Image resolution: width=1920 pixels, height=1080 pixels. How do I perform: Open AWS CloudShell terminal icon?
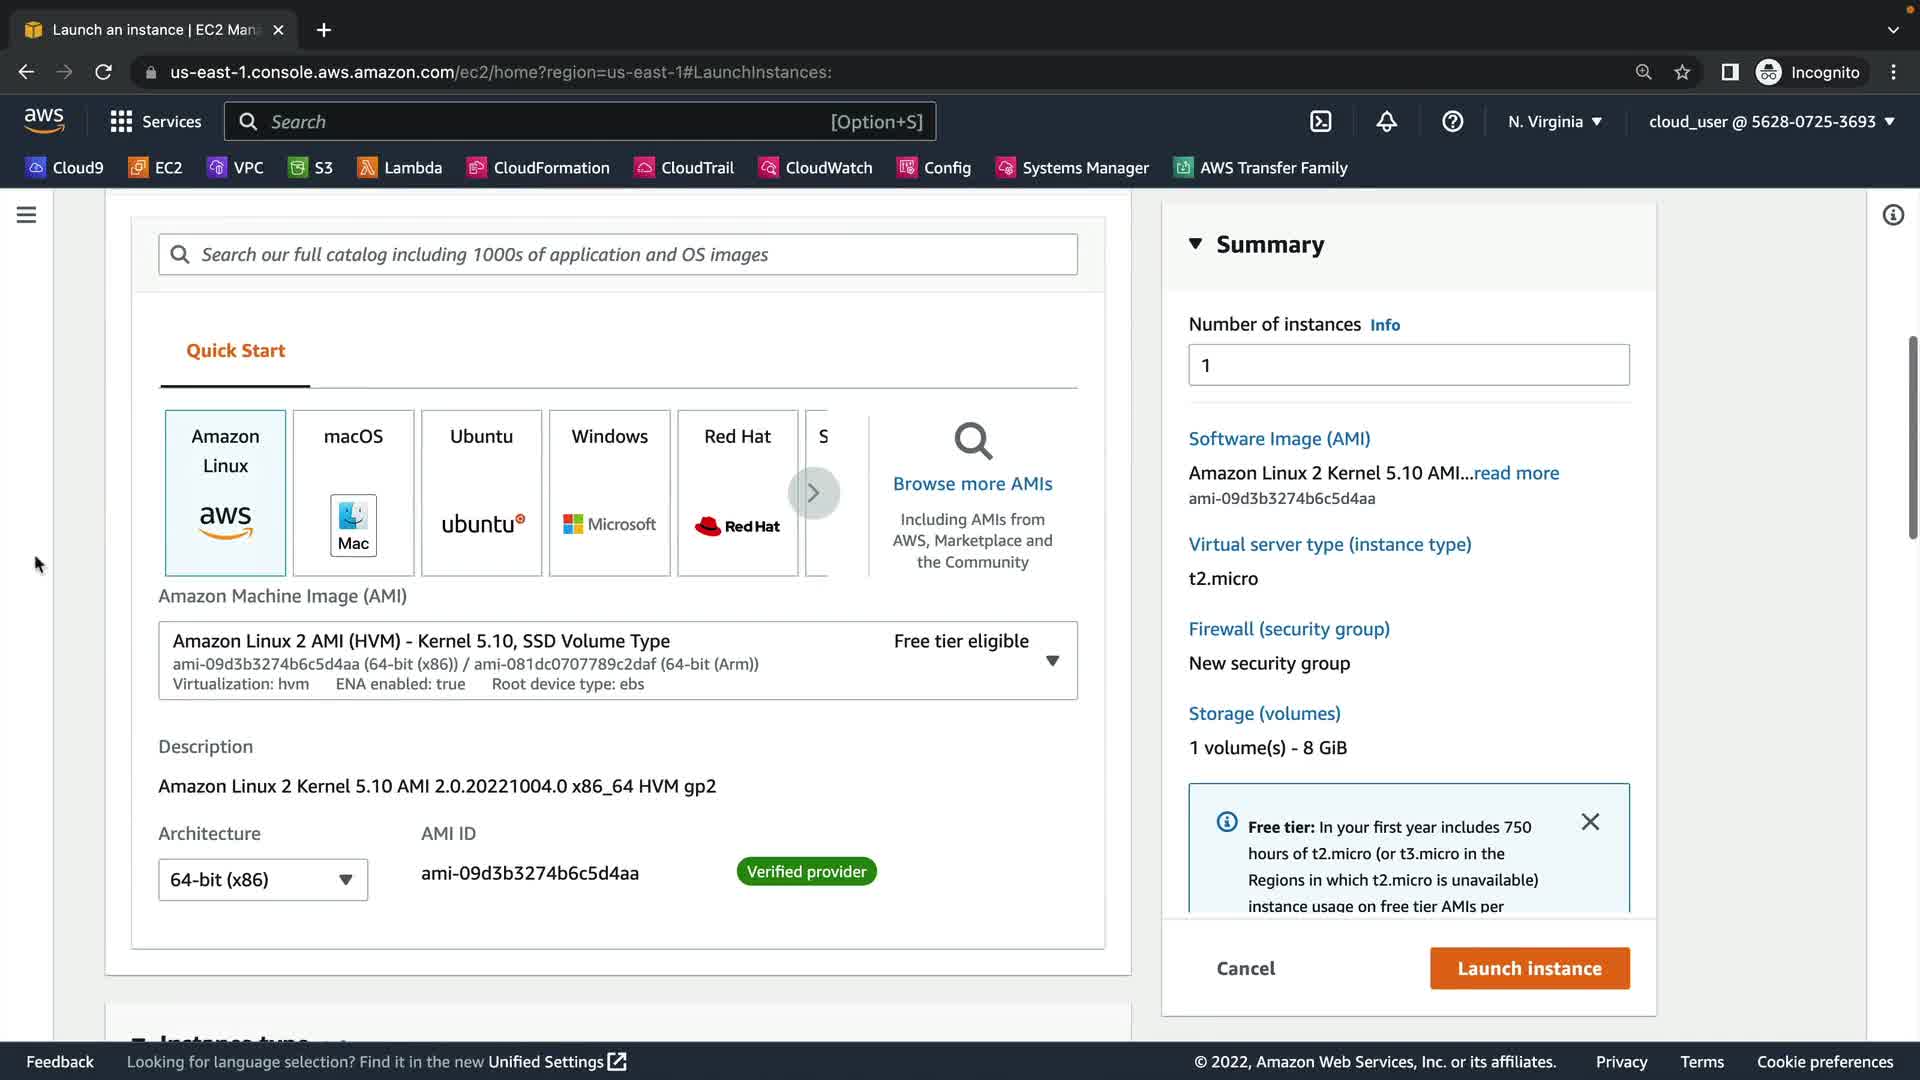1321,121
